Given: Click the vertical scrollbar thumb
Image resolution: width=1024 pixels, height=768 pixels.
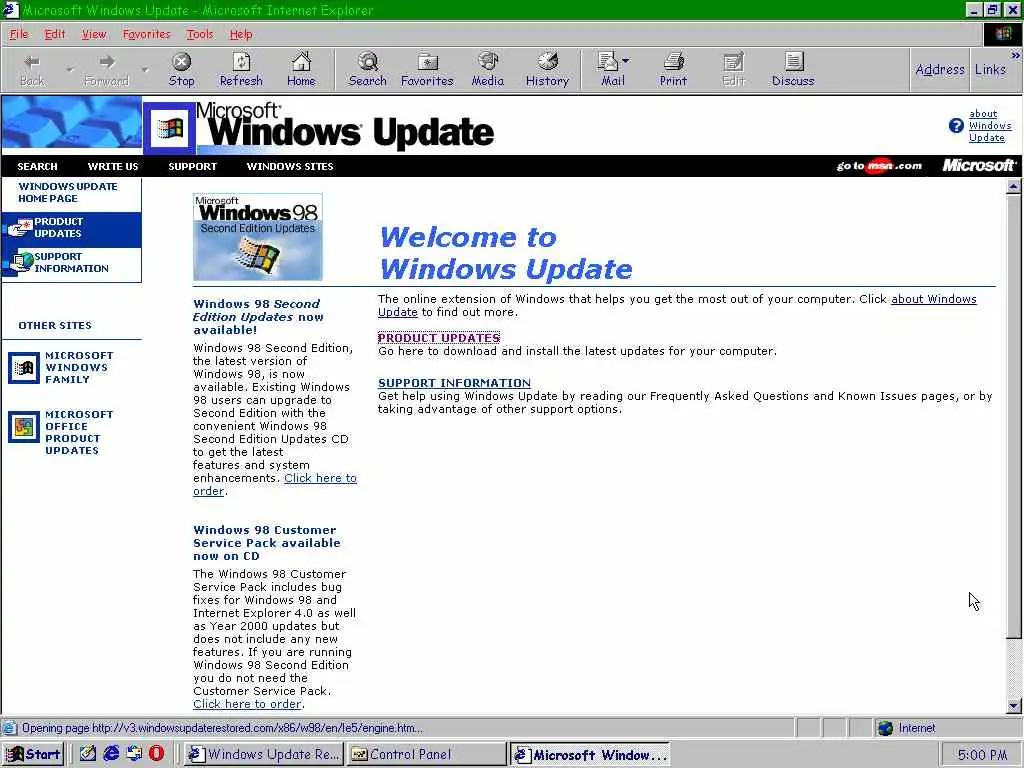Looking at the screenshot, I should (1014, 416).
